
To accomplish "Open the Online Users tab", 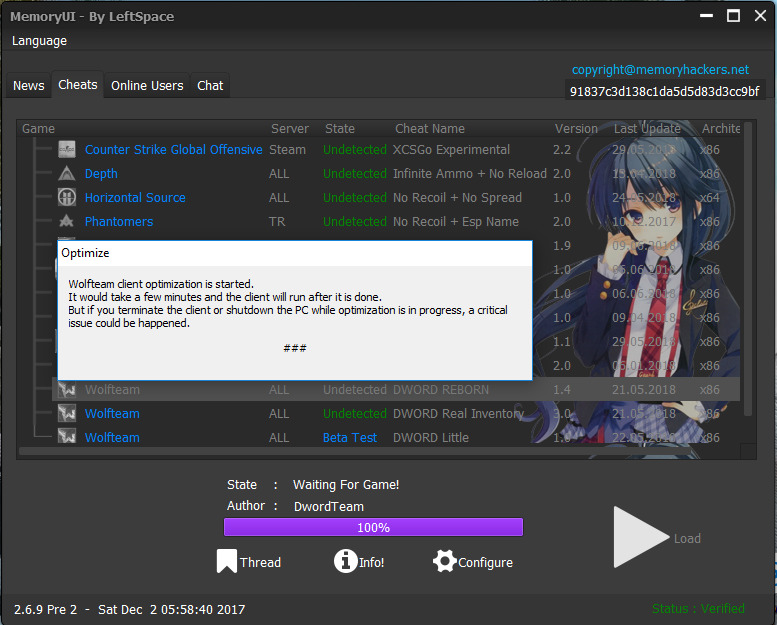I will (147, 85).
